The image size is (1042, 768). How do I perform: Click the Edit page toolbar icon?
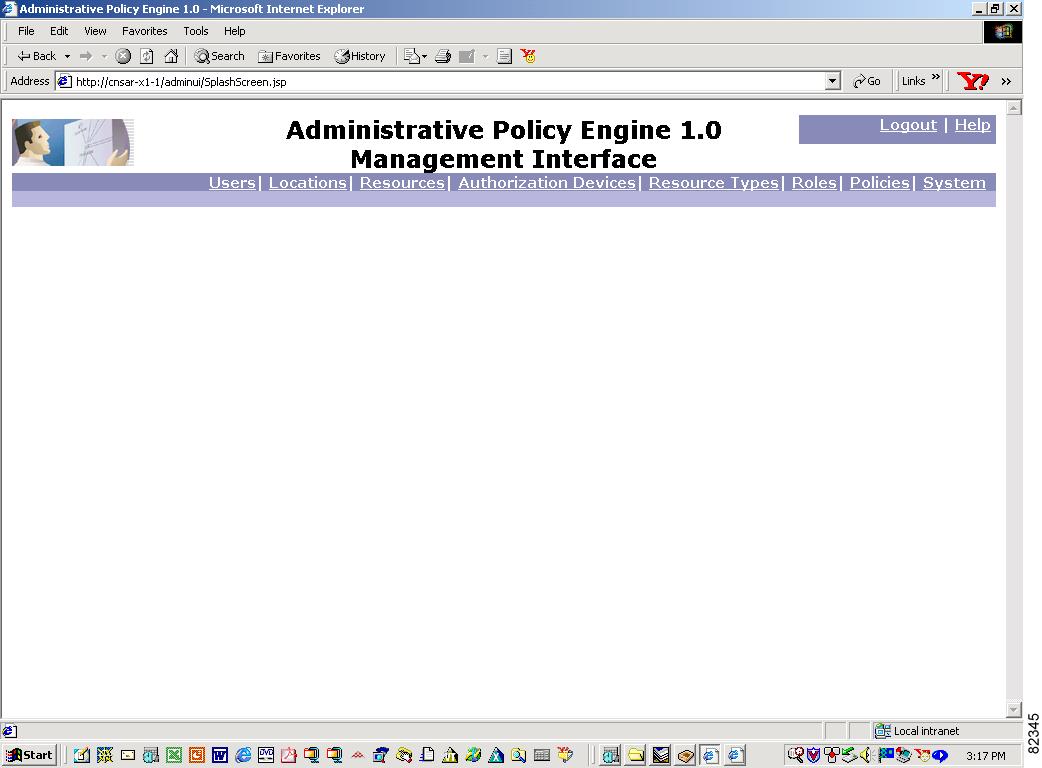pyautogui.click(x=467, y=56)
